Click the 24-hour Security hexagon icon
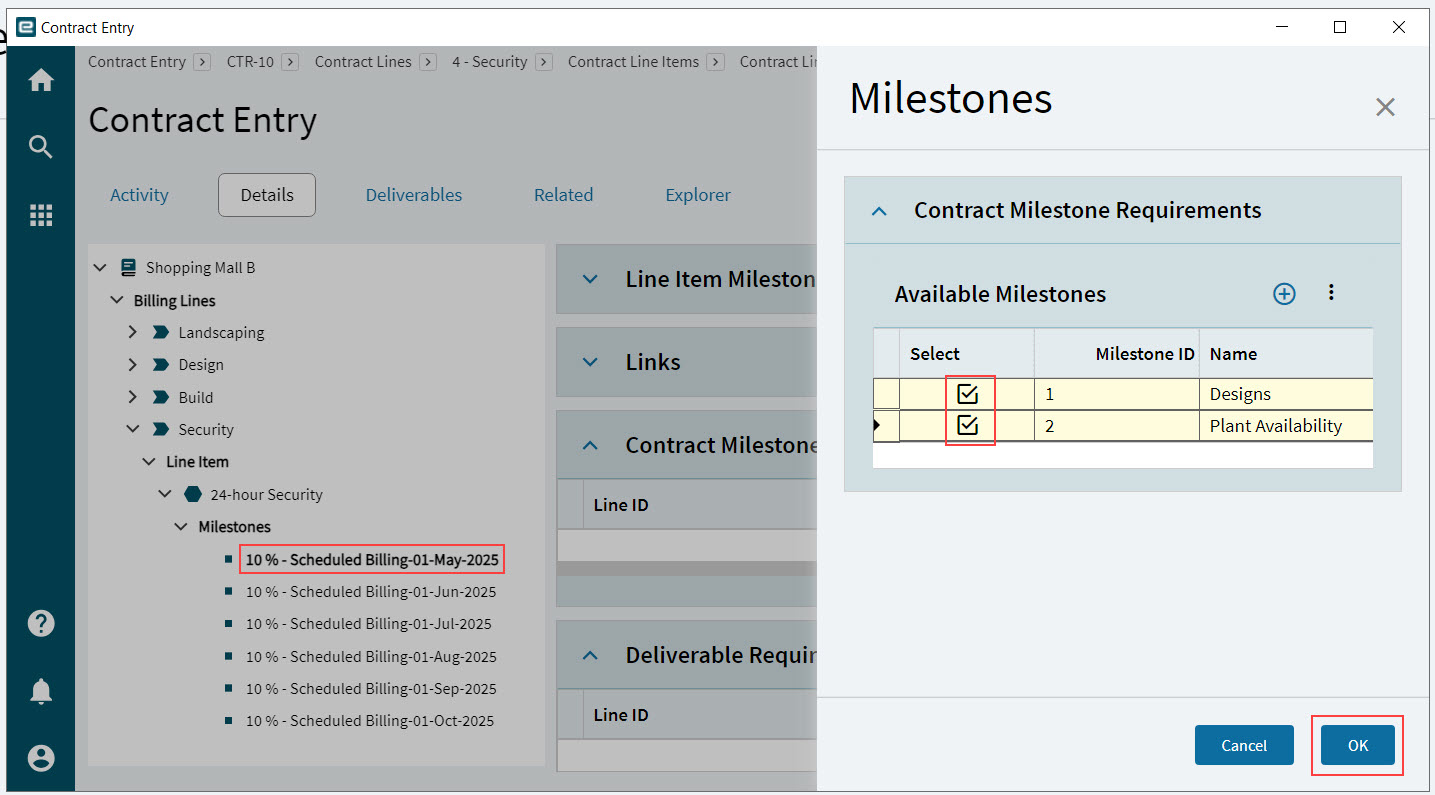Viewport: 1435px width, 795px height. tap(193, 494)
